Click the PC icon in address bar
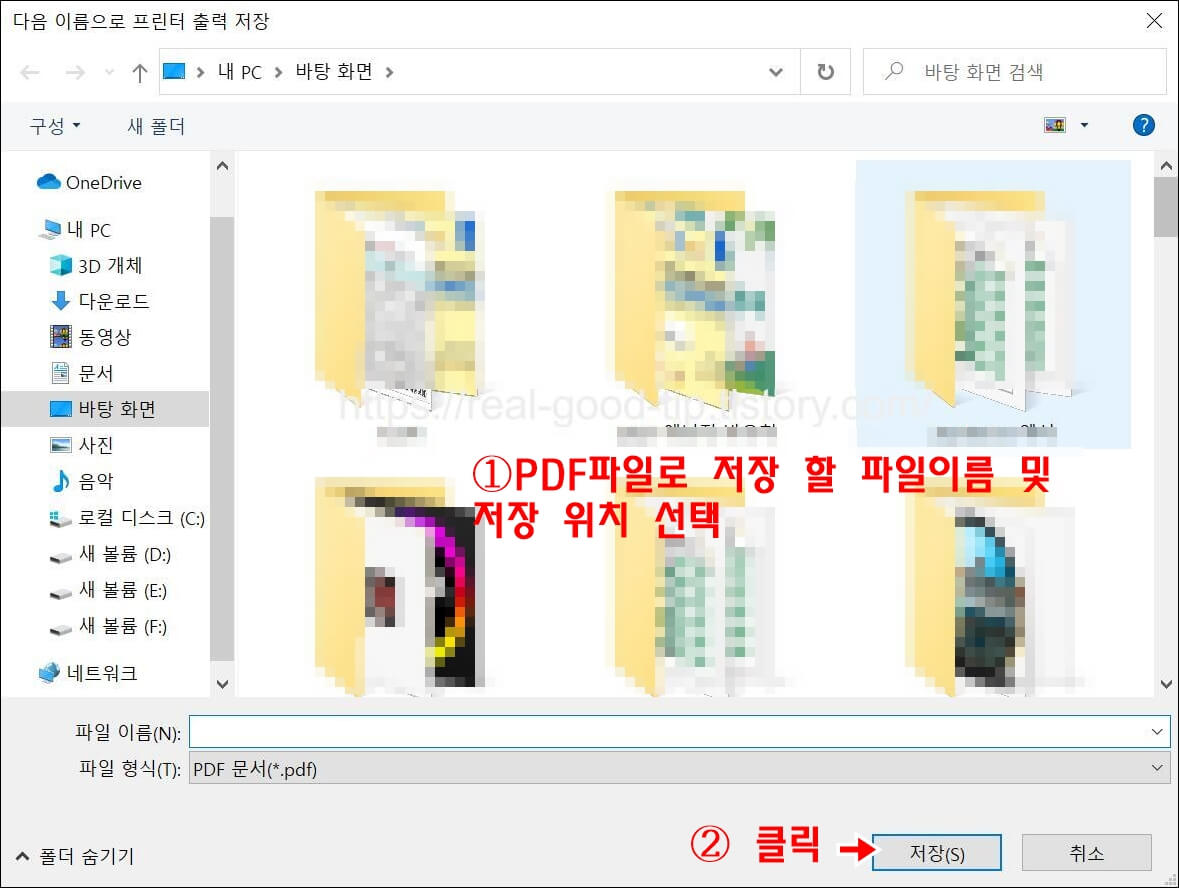Viewport: 1179px width, 888px height. [174, 71]
